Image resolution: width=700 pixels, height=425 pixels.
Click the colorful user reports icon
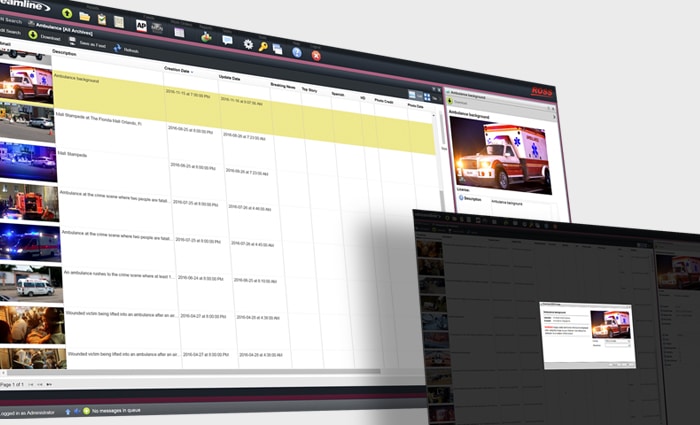tap(206, 37)
